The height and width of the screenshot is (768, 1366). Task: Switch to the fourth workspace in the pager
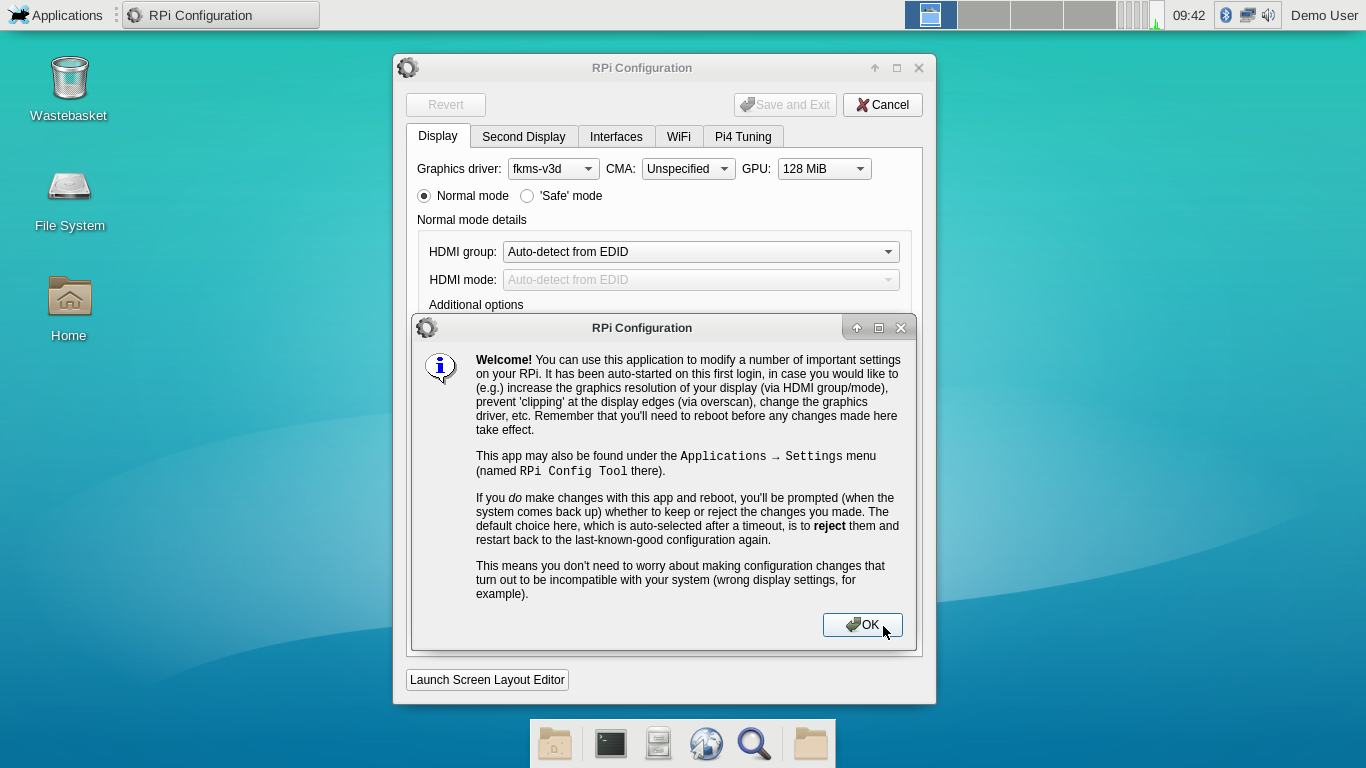[1090, 15]
